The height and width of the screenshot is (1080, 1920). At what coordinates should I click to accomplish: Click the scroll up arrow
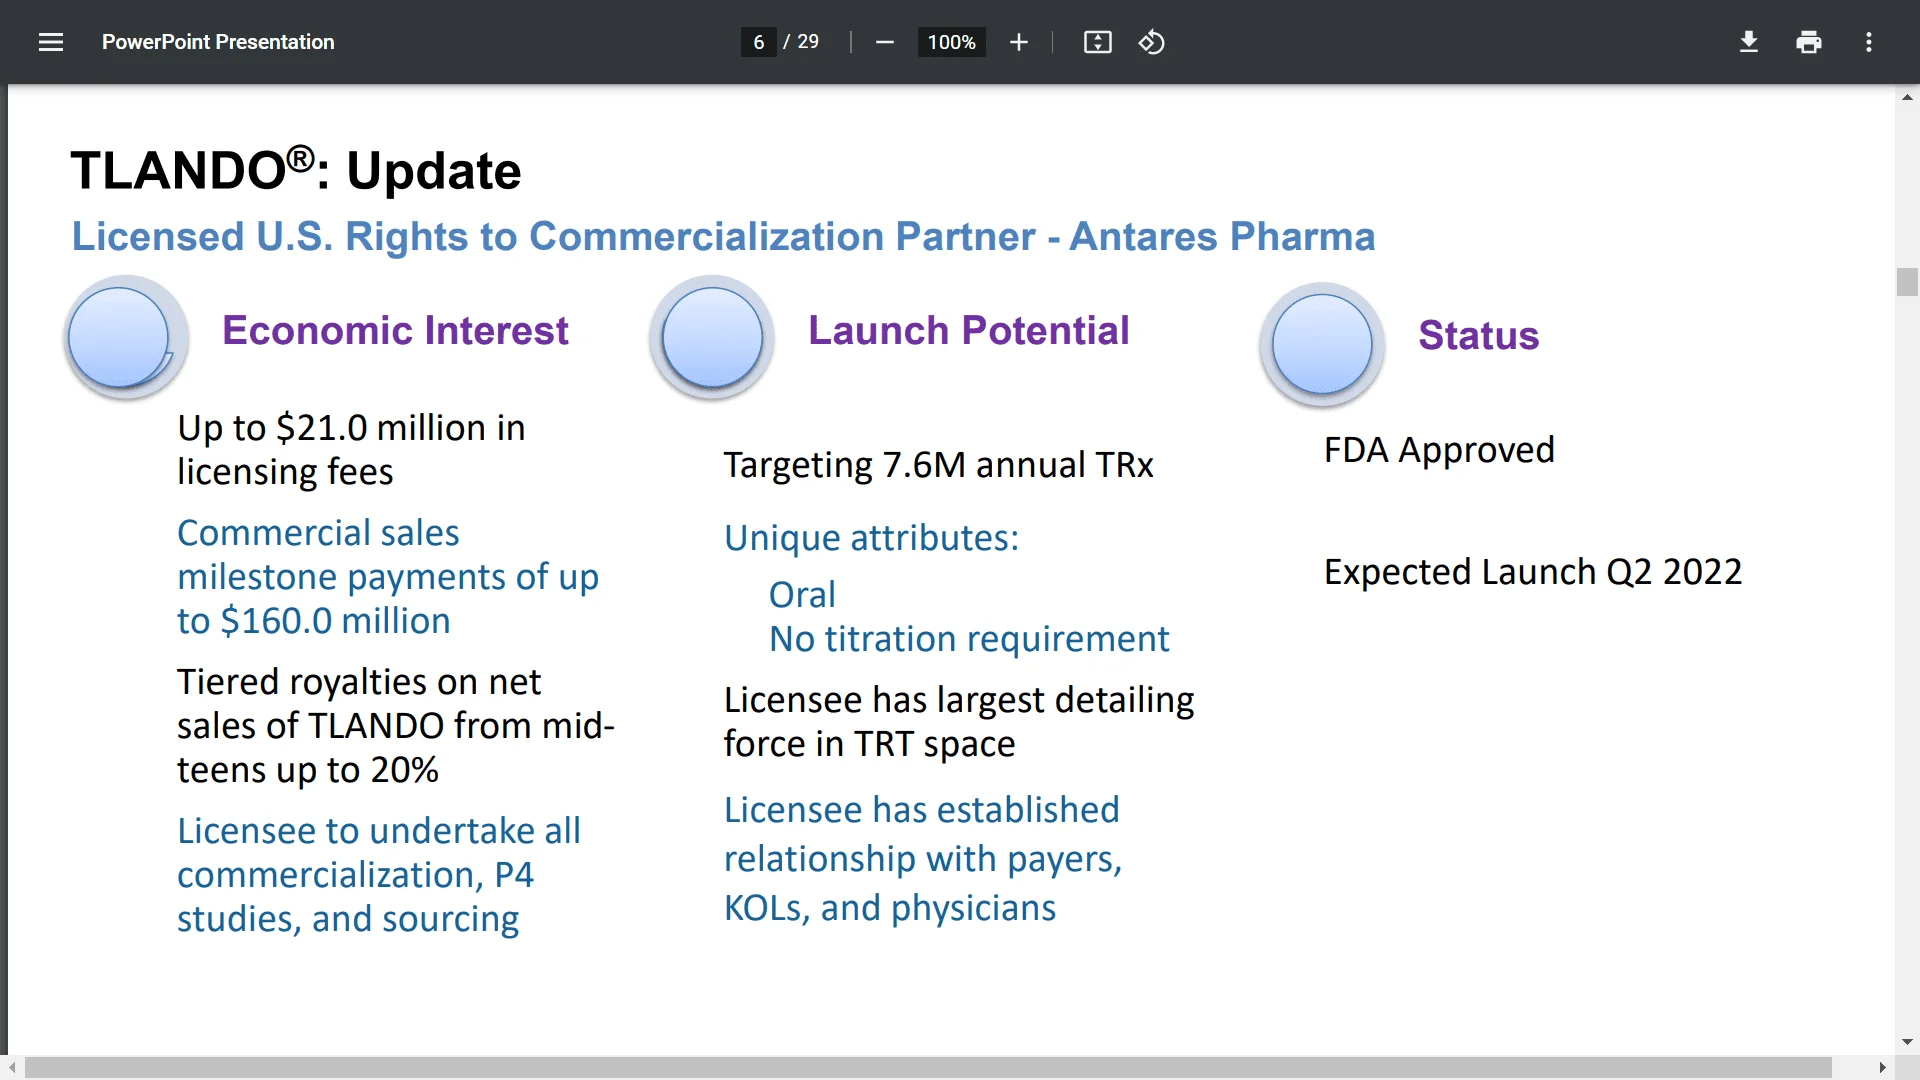point(1907,97)
